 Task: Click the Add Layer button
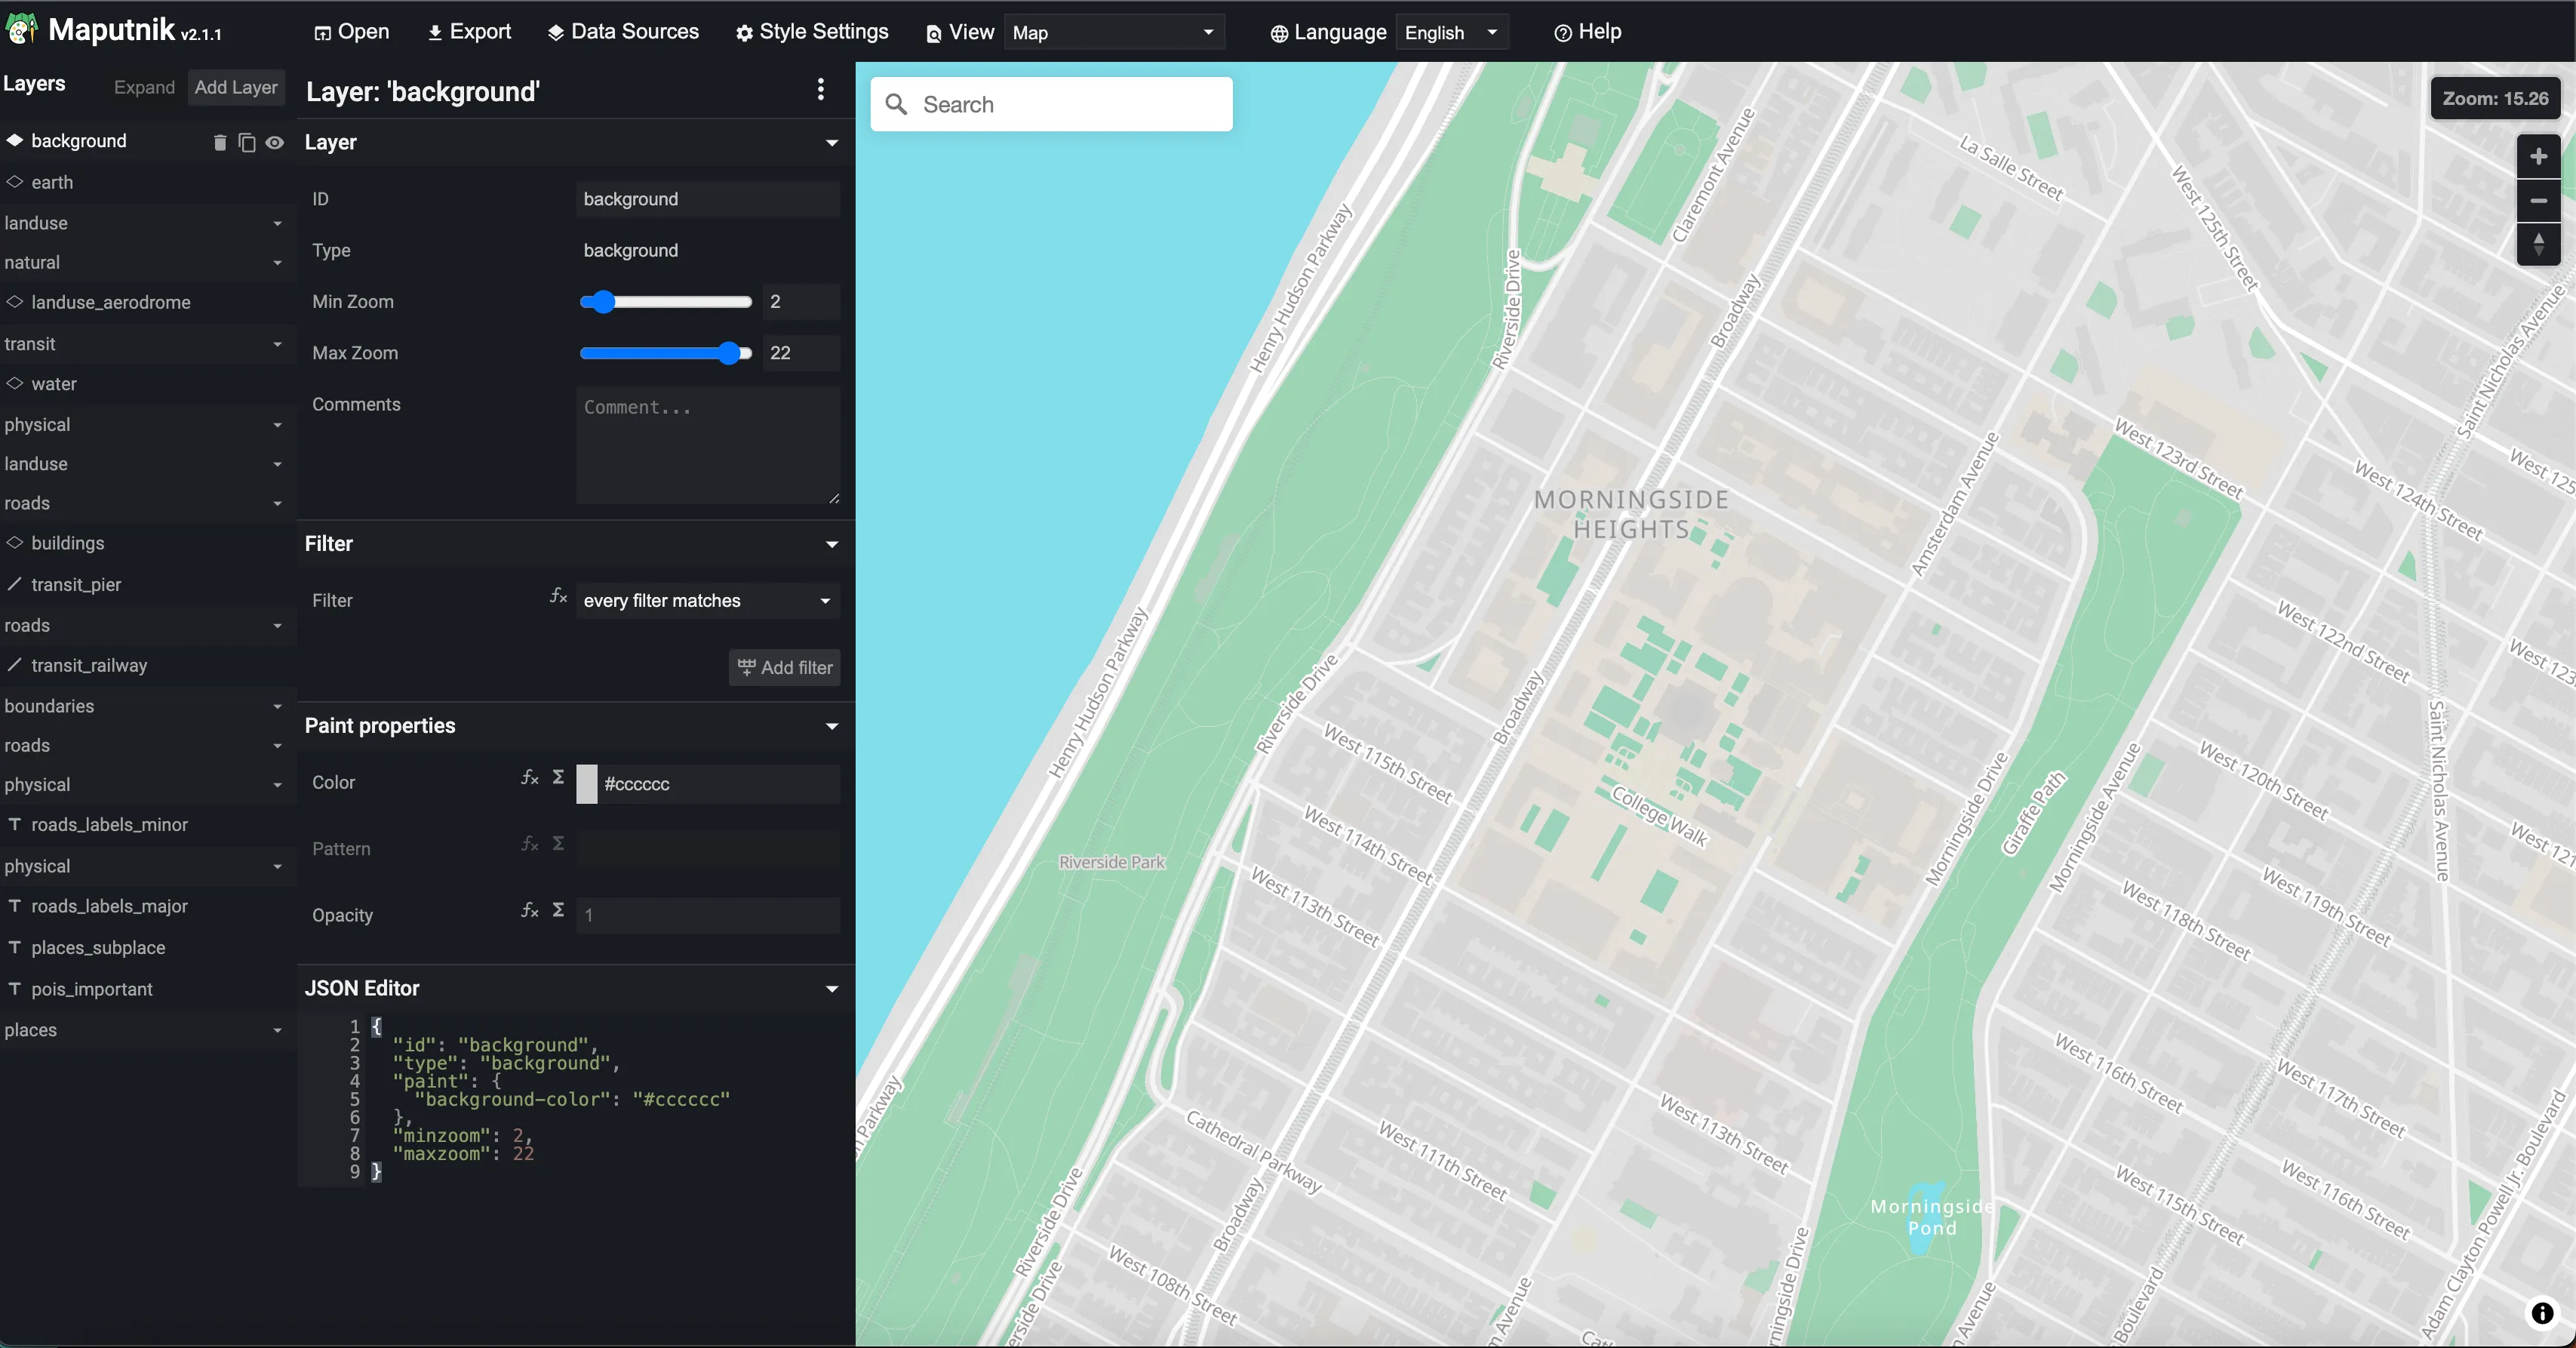(236, 87)
